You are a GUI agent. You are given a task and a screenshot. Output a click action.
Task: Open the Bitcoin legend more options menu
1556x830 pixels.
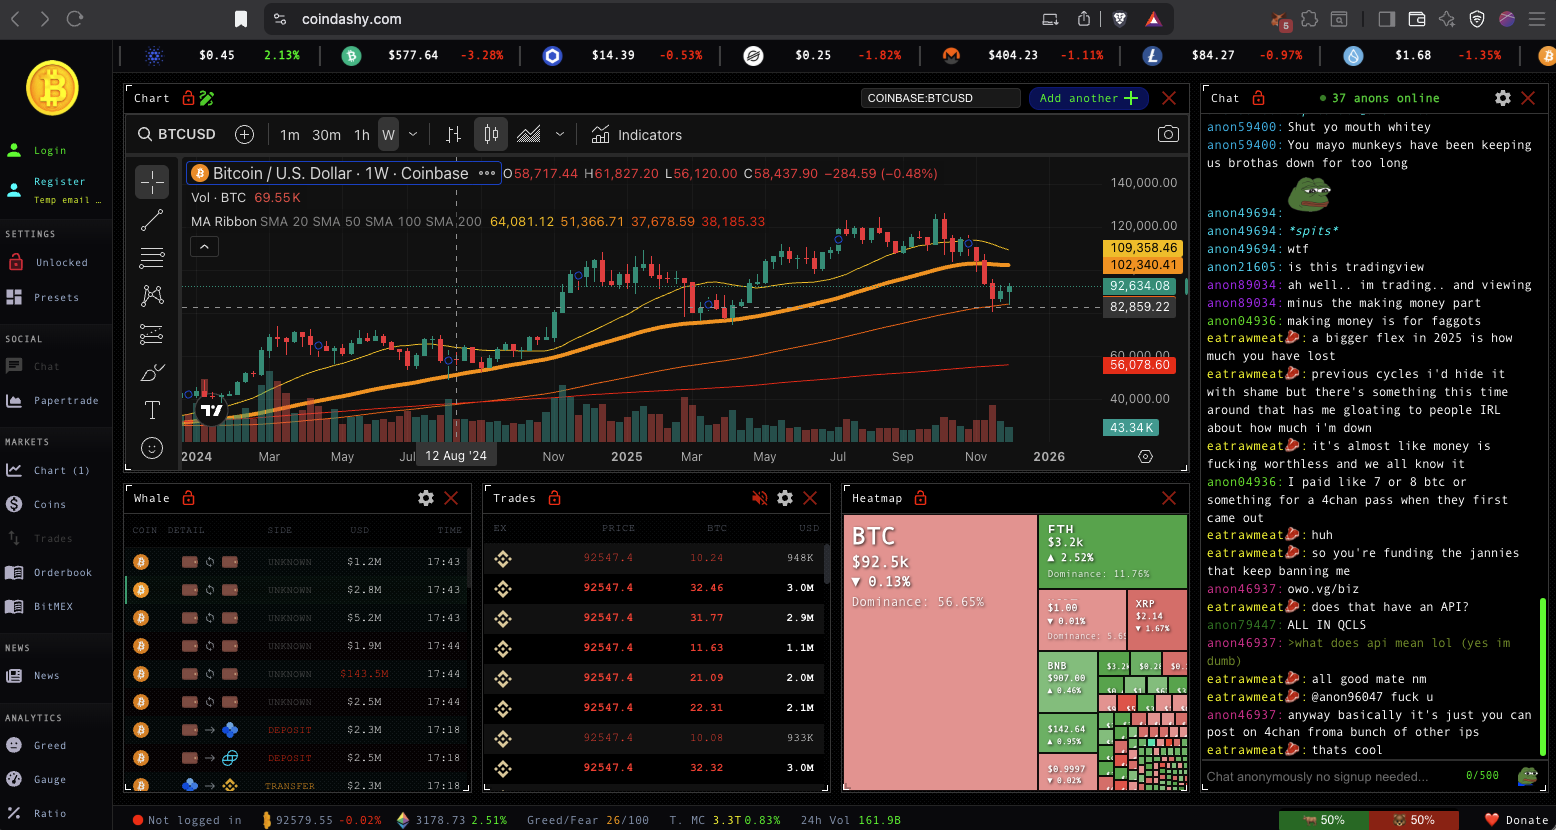(487, 173)
